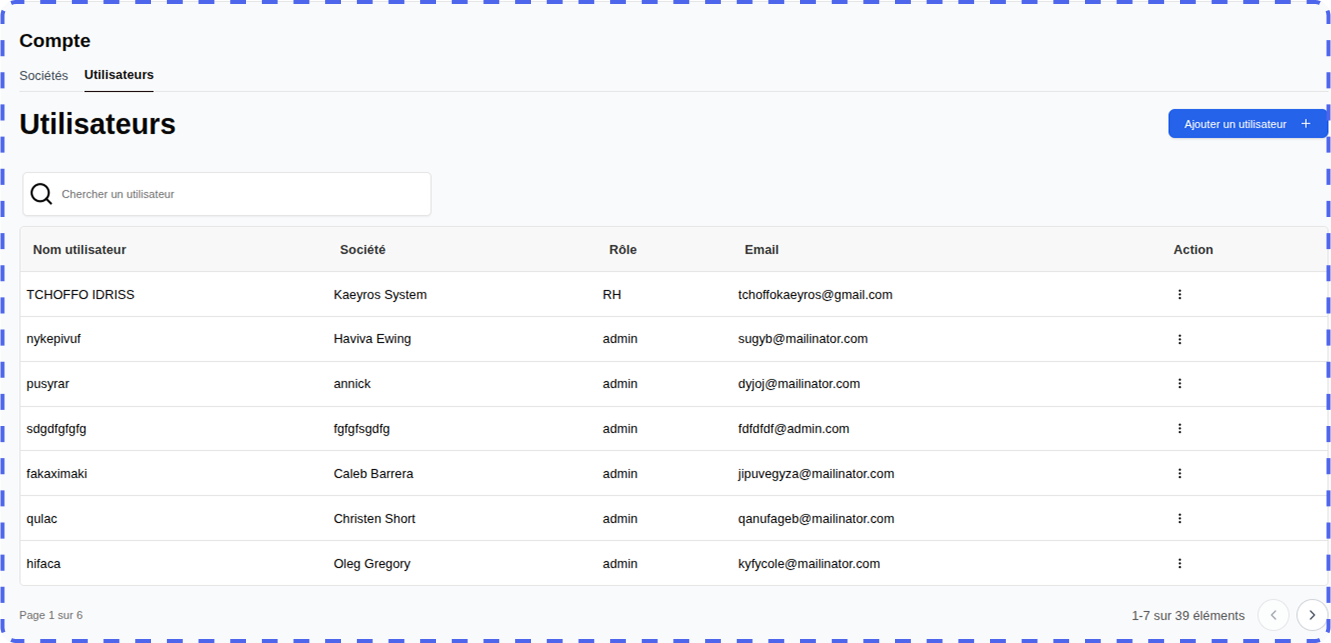This screenshot has height=643, width=1331.
Task: Click Ajouter un utilisateur button
Action: tap(1235, 124)
